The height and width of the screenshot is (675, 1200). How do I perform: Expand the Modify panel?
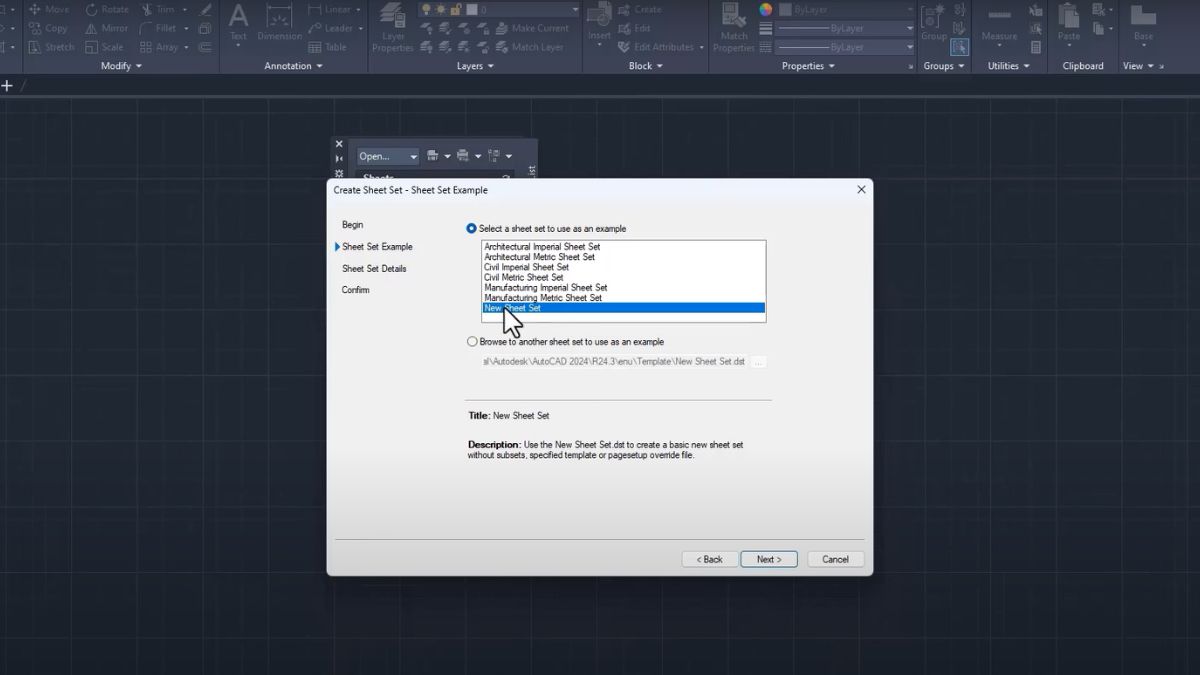pyautogui.click(x=121, y=66)
